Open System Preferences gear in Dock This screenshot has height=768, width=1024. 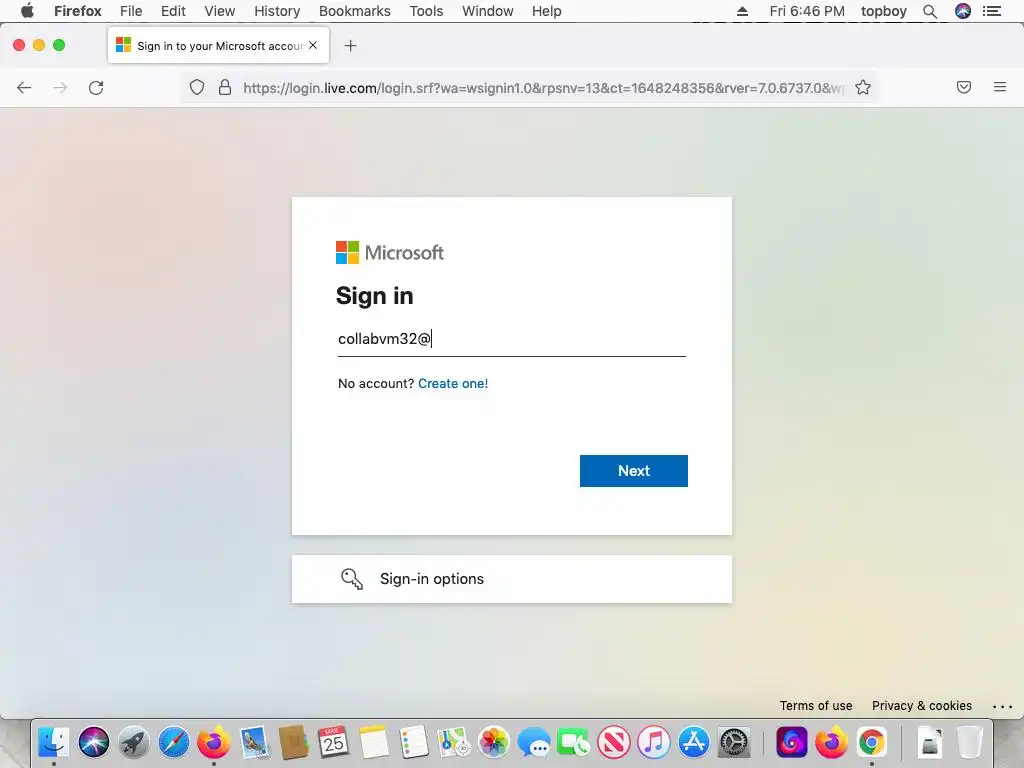[x=734, y=743]
